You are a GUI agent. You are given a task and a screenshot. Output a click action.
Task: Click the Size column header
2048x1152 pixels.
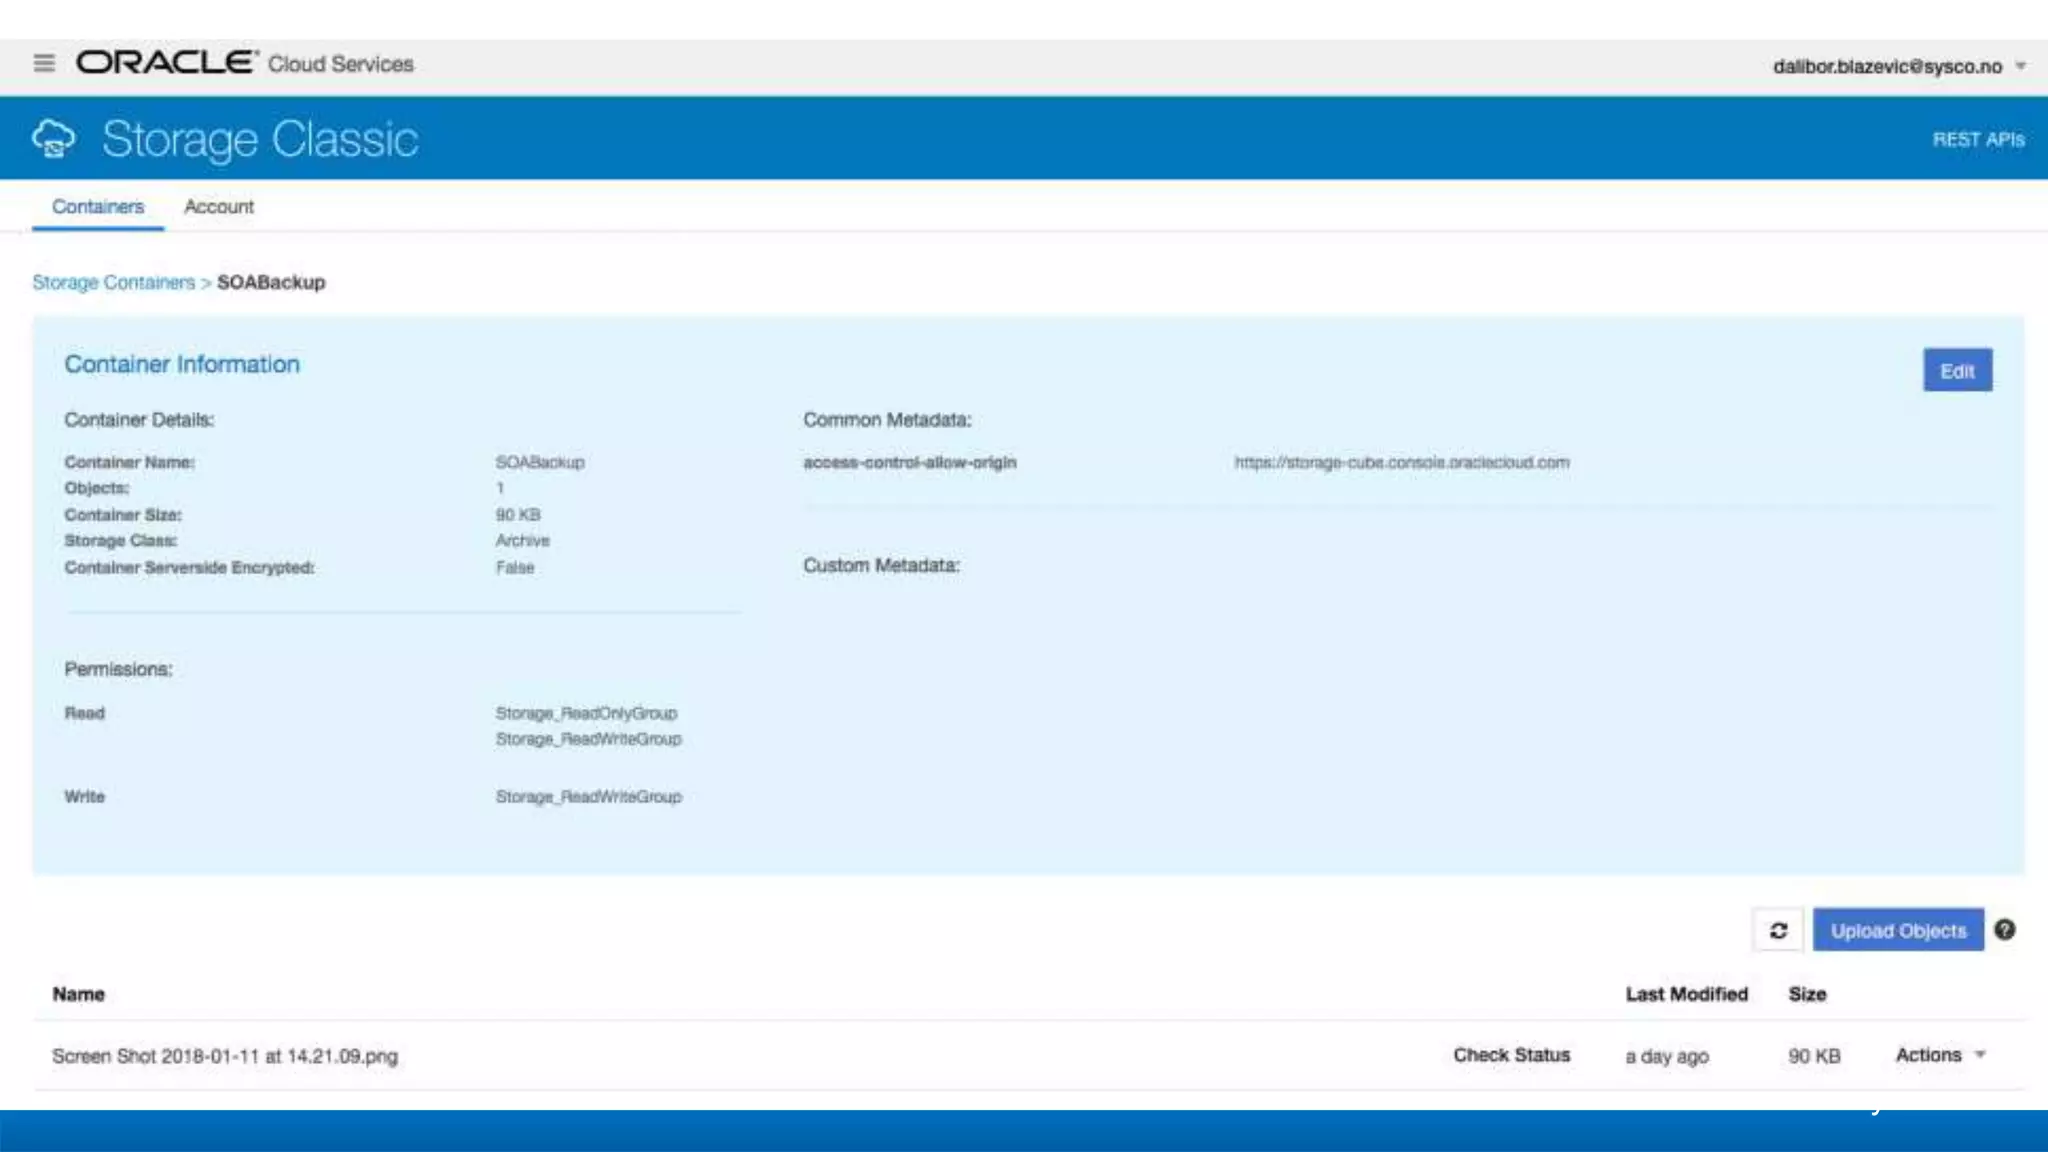point(1807,994)
